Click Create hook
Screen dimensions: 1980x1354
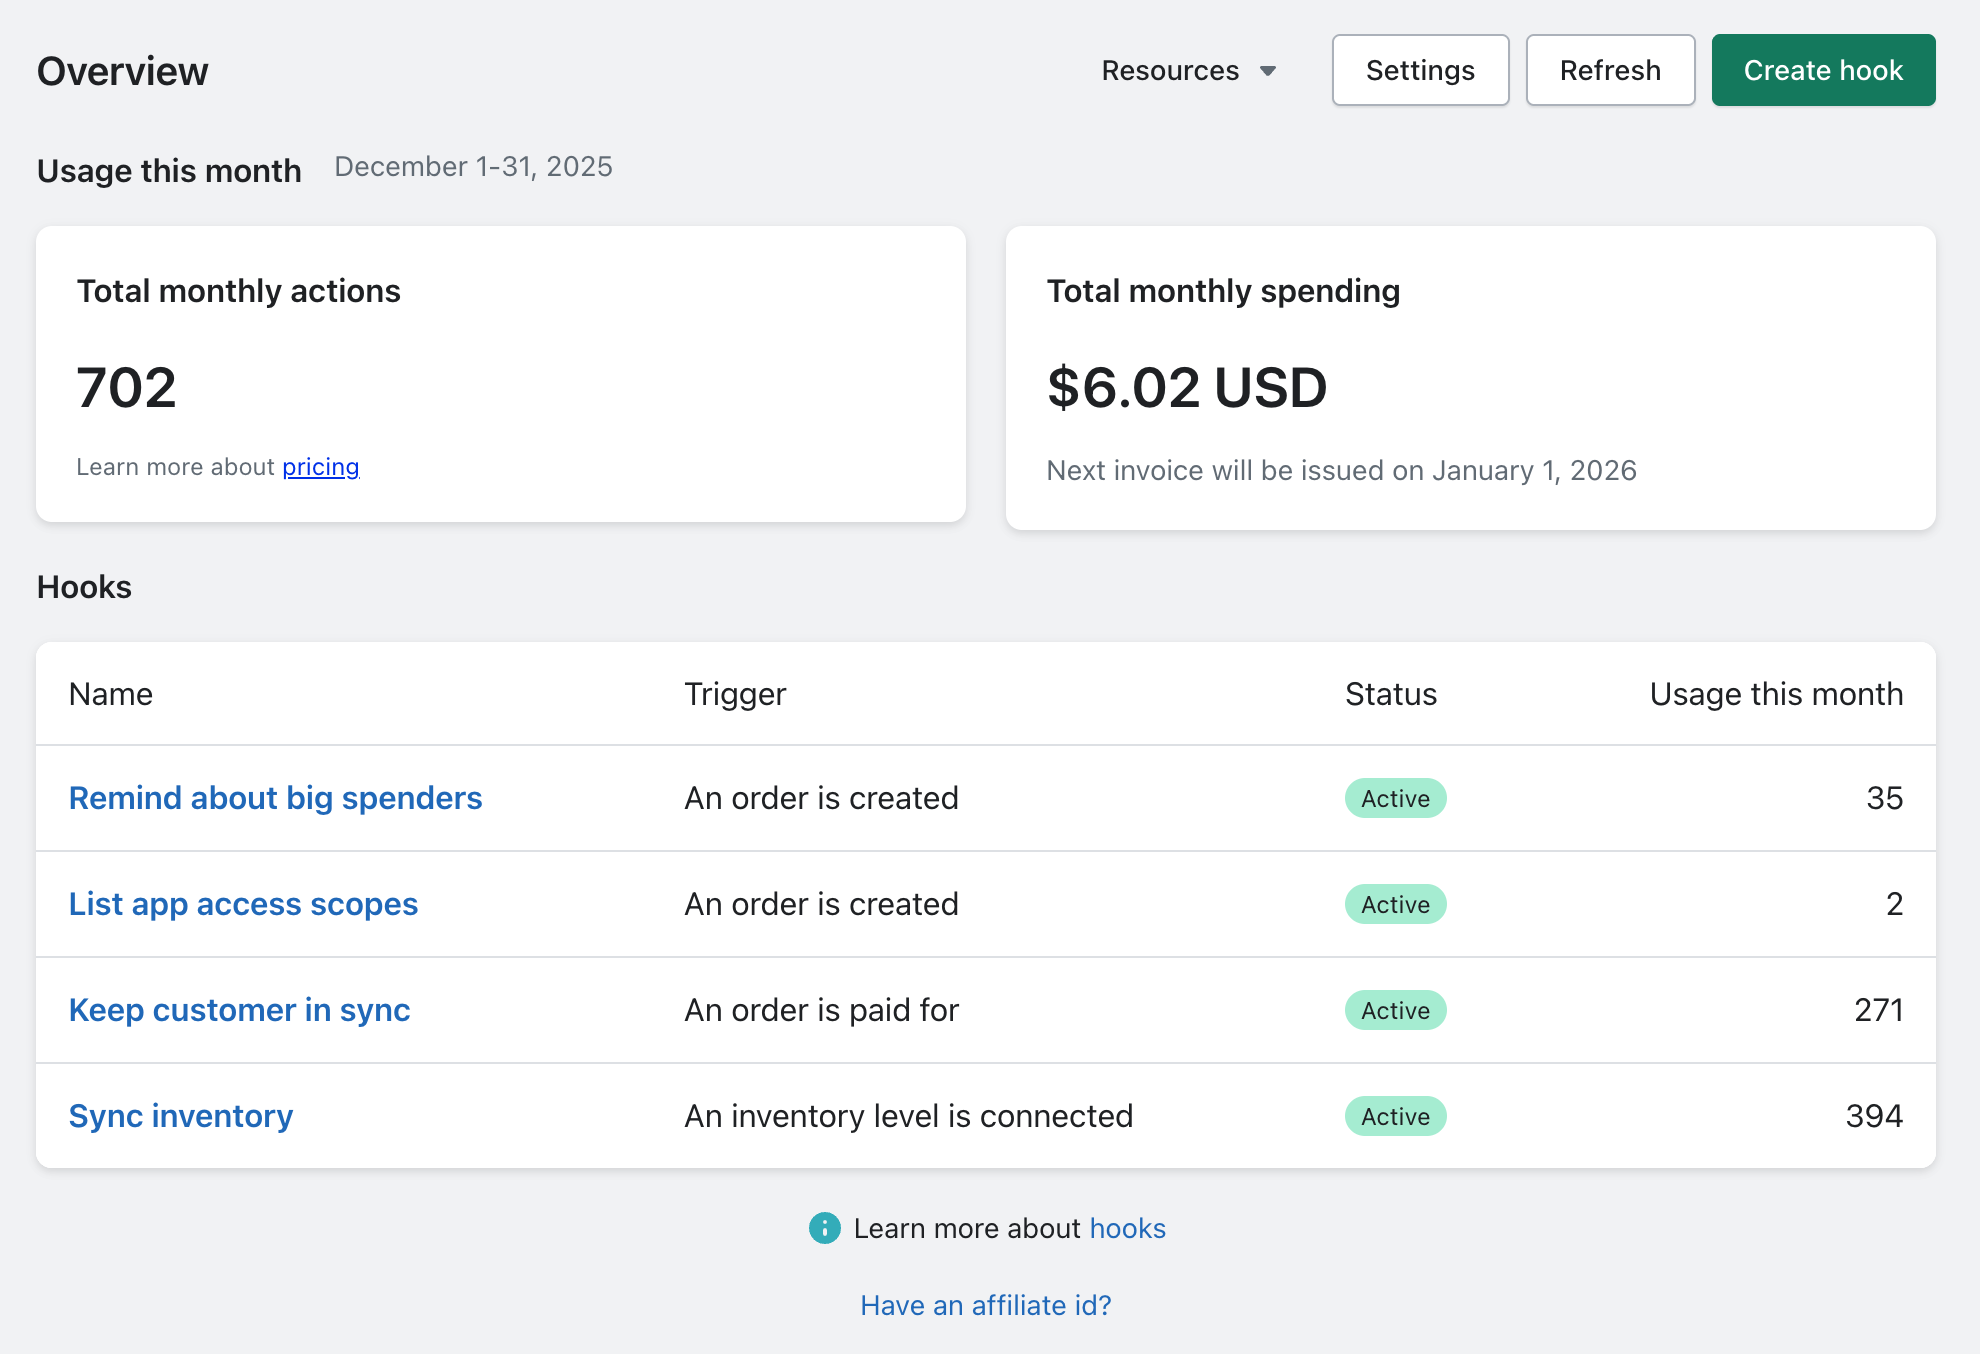(1823, 70)
